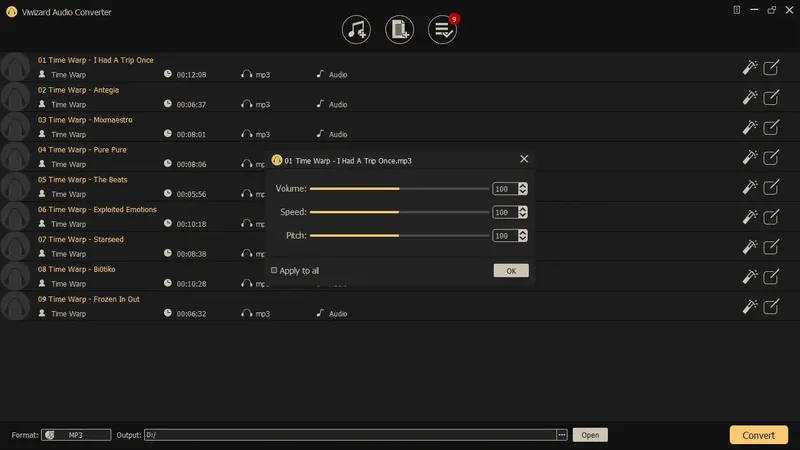Open effects wand for 03 Mixmaestro
Image resolution: width=800 pixels, height=450 pixels.
749,127
